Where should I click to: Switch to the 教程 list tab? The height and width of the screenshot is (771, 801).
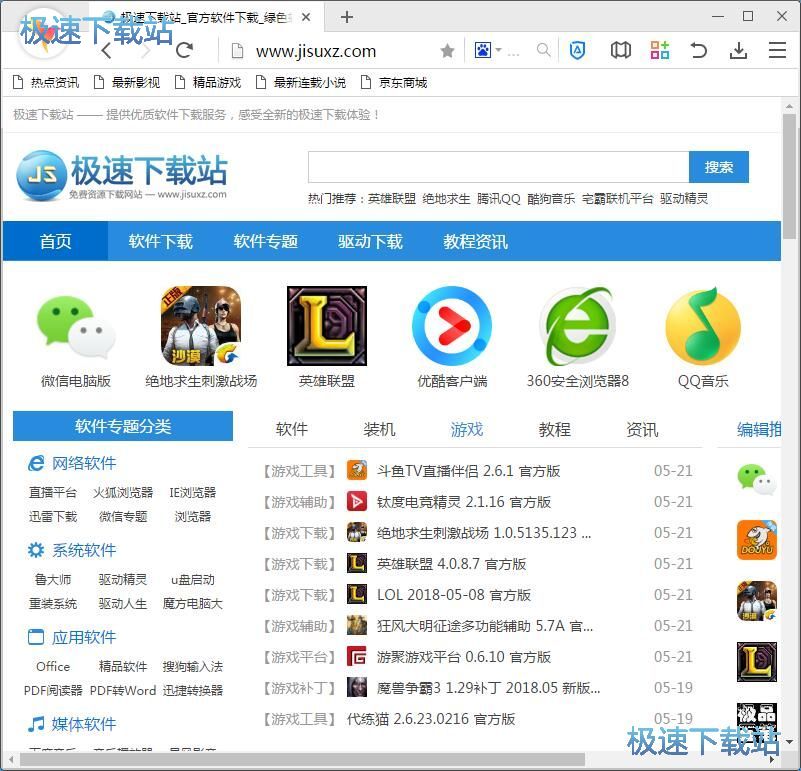click(x=554, y=429)
